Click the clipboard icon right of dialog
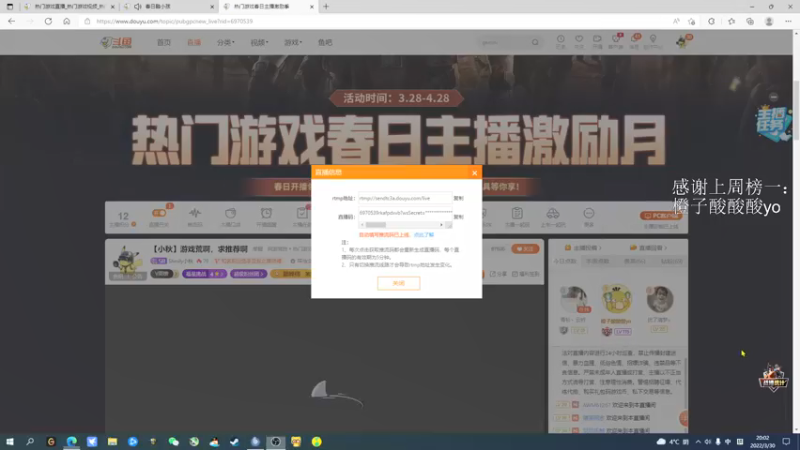800x450 pixels. tap(517, 213)
